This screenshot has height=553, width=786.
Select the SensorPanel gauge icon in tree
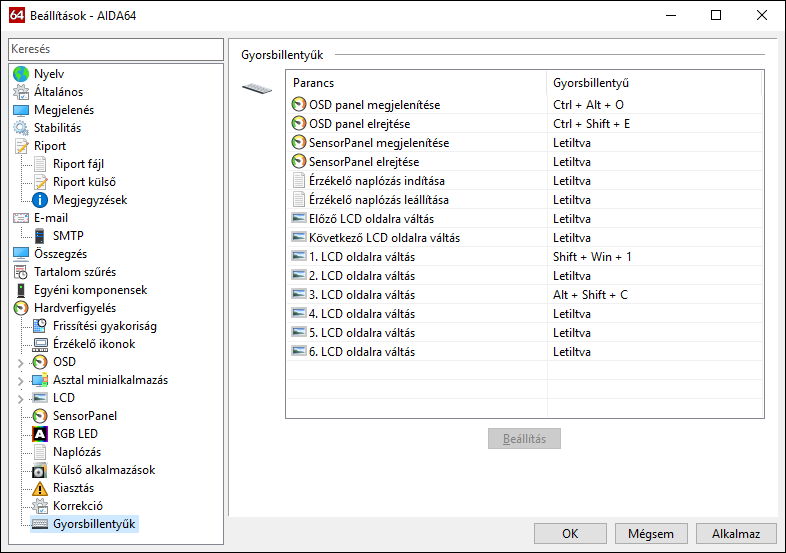40,416
